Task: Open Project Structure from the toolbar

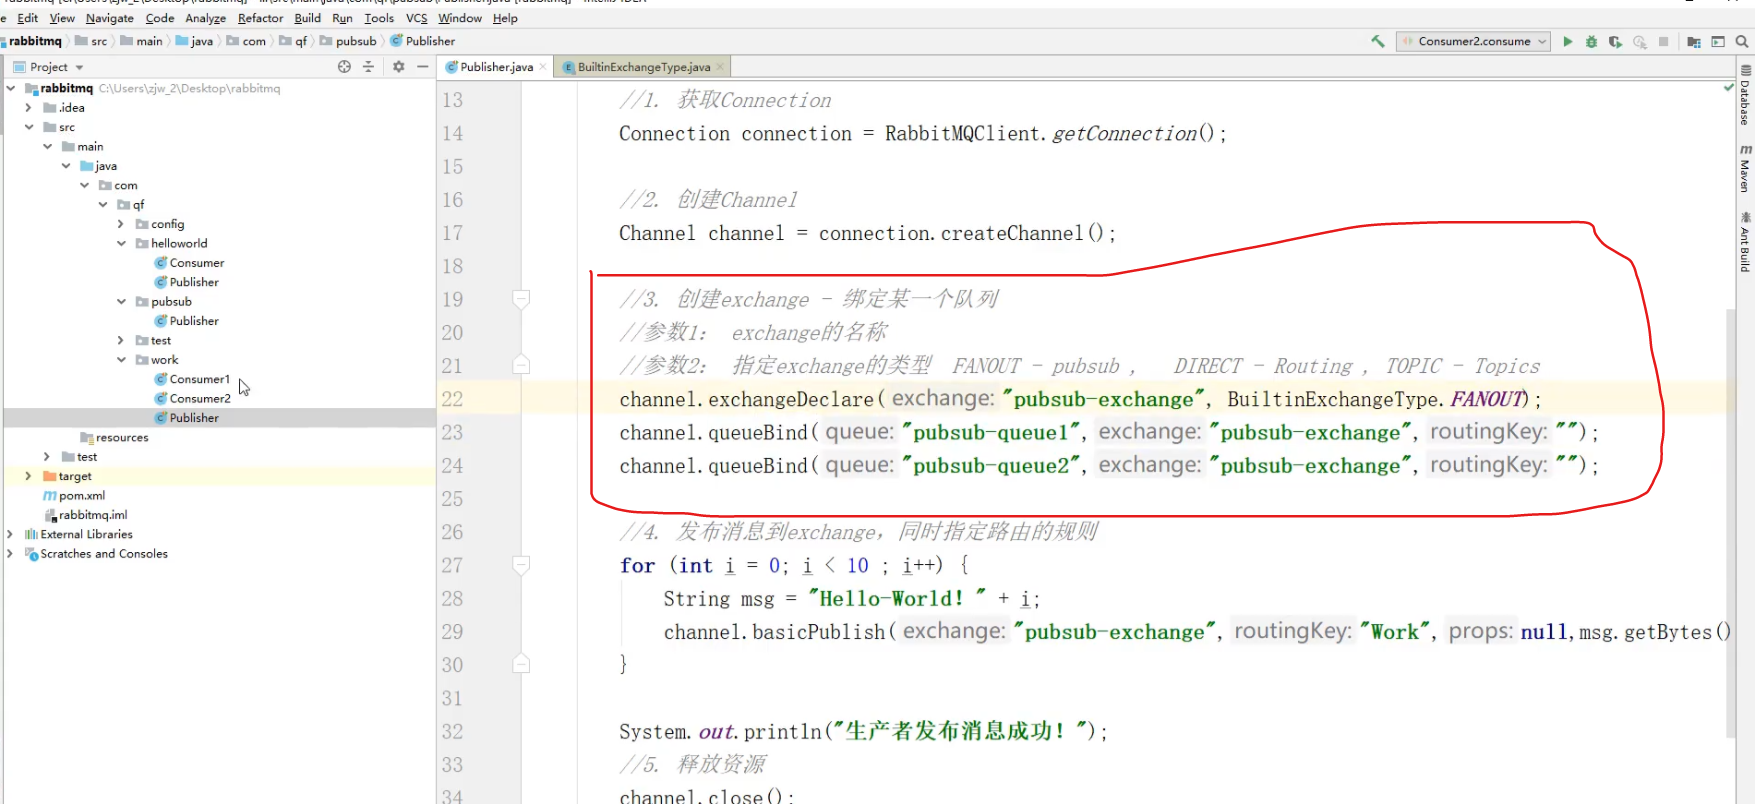Action: [1693, 41]
